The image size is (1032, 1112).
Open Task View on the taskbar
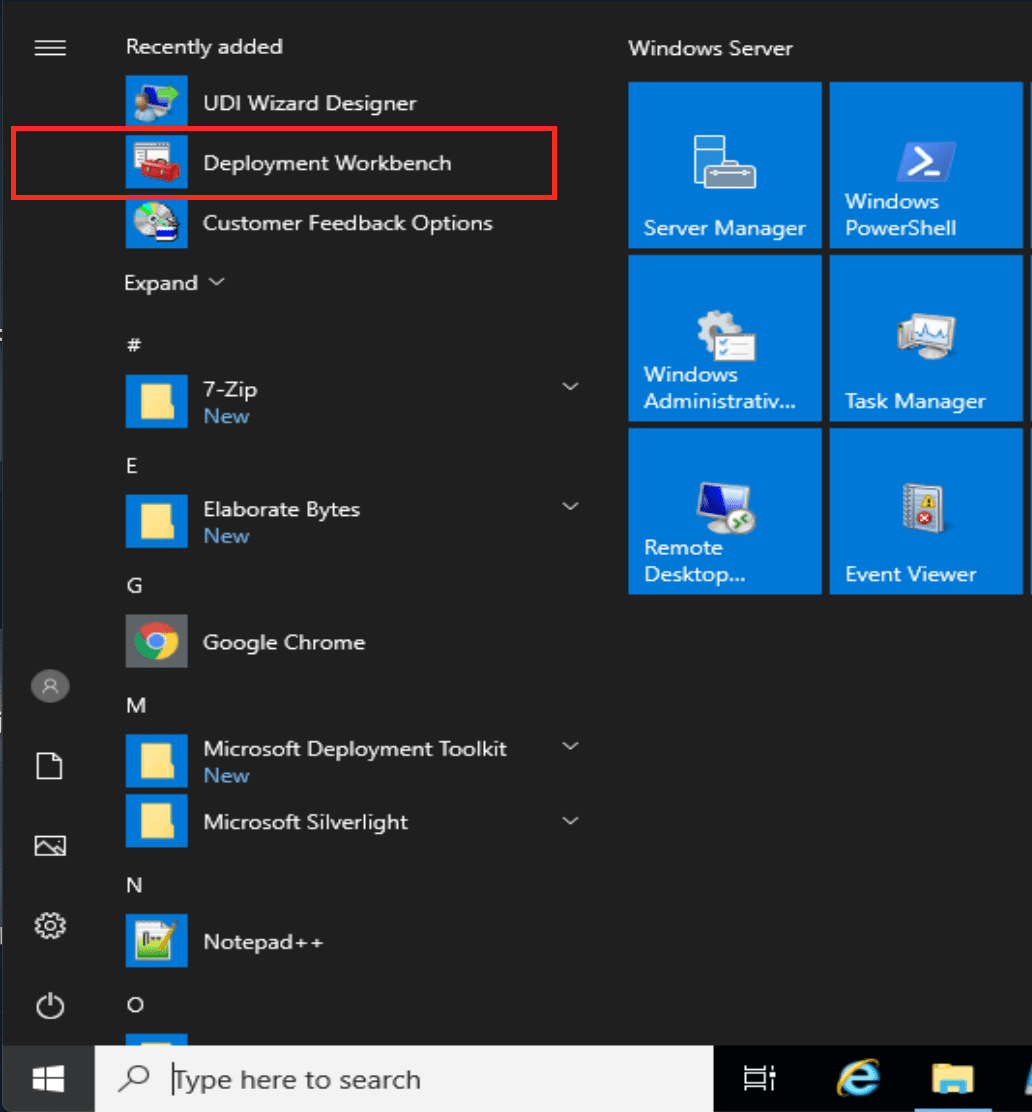760,1079
